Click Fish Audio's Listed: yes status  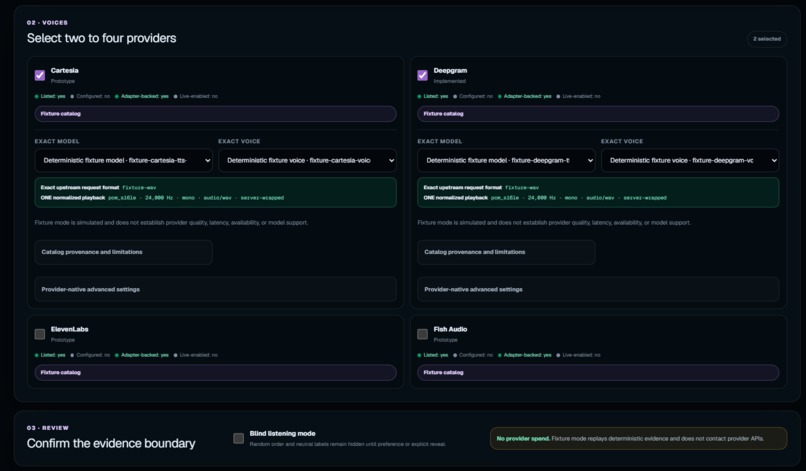pos(433,355)
